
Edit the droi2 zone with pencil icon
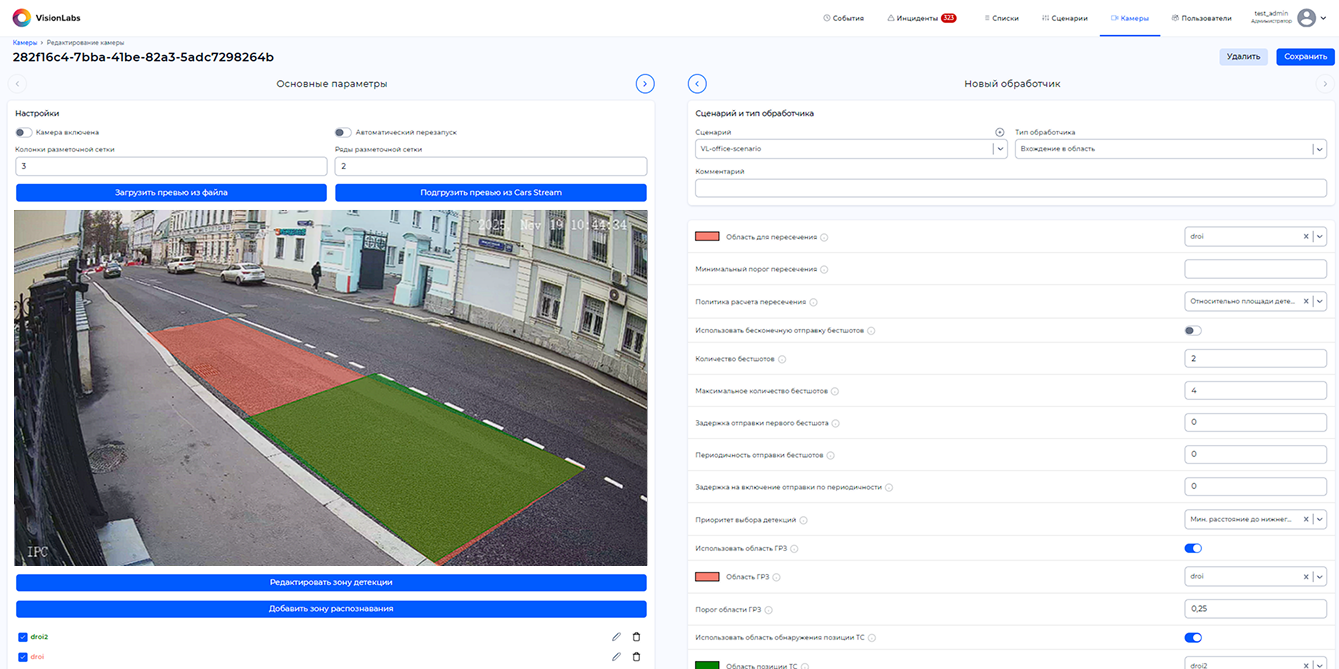(x=616, y=637)
